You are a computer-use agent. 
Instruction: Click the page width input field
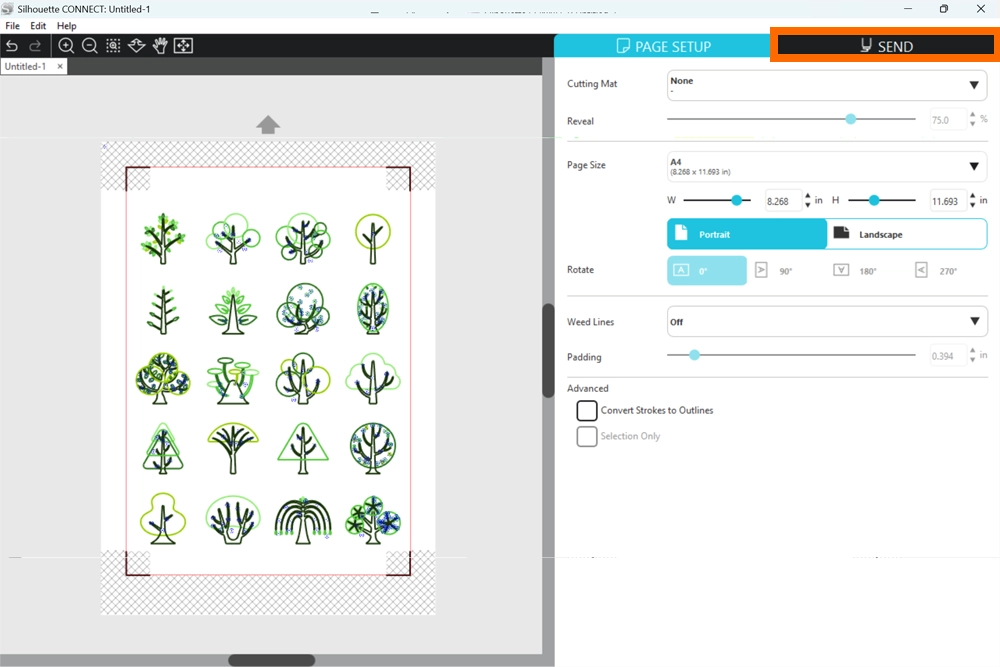[x=780, y=201]
